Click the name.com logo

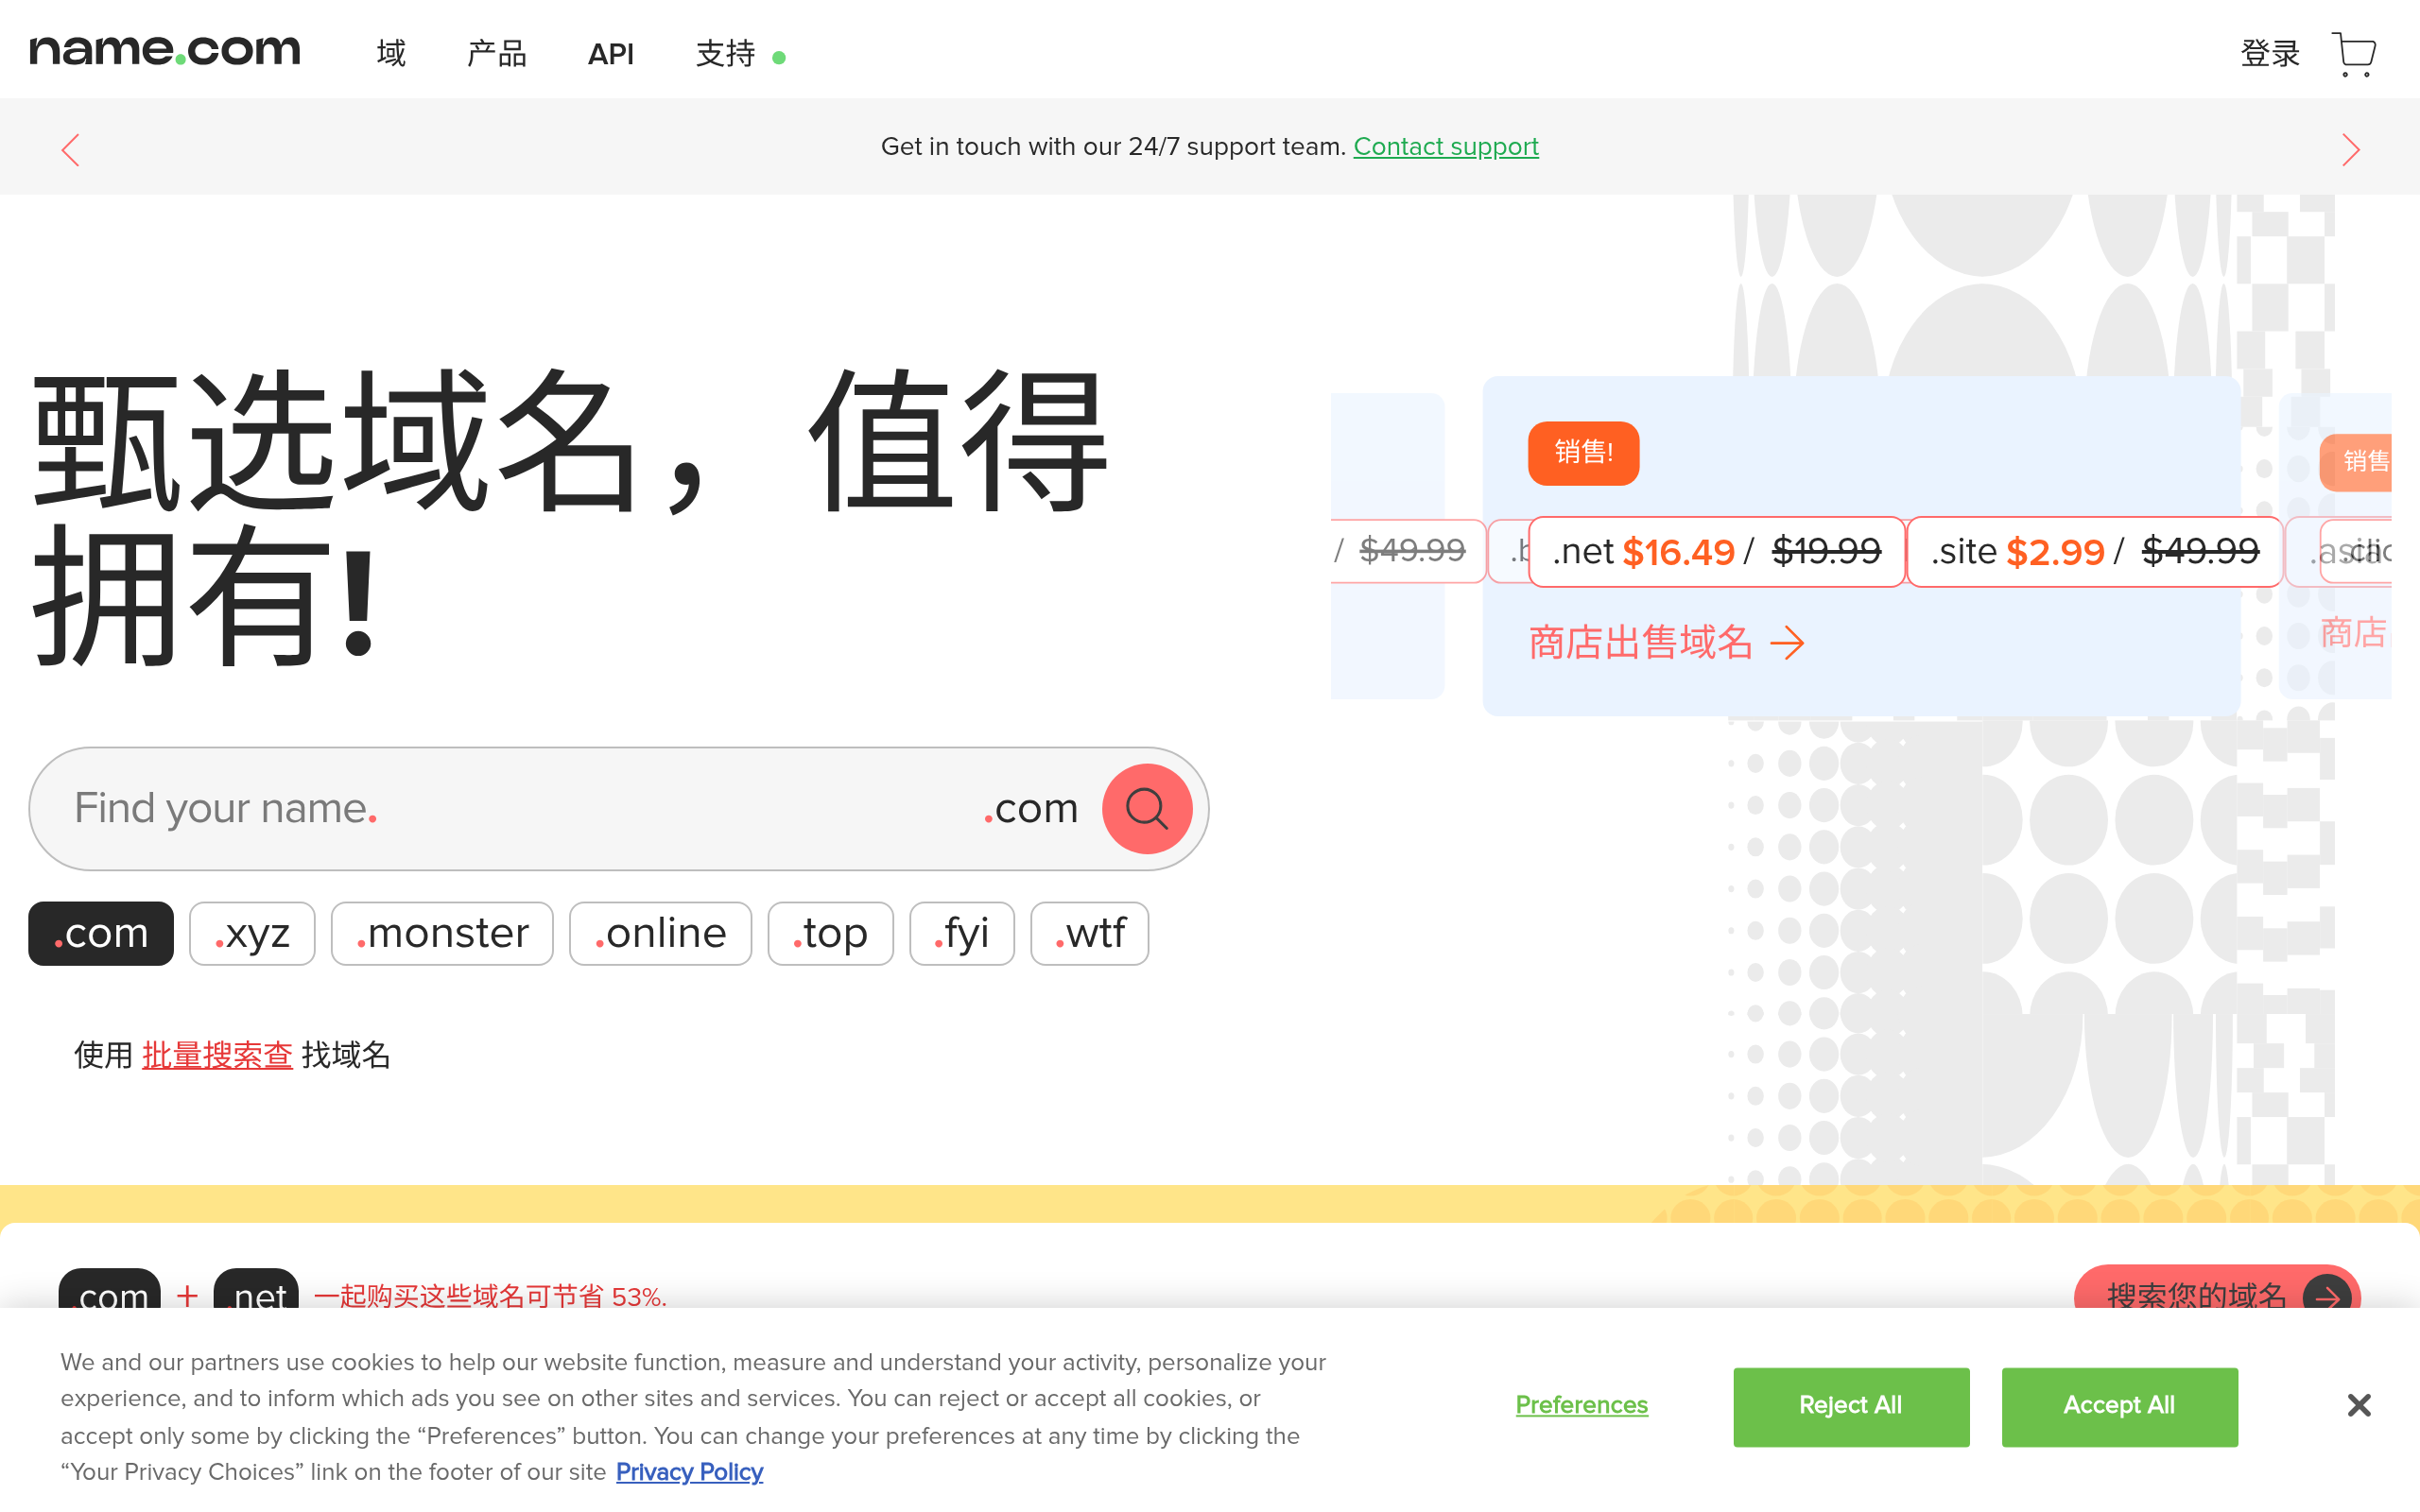coord(165,50)
